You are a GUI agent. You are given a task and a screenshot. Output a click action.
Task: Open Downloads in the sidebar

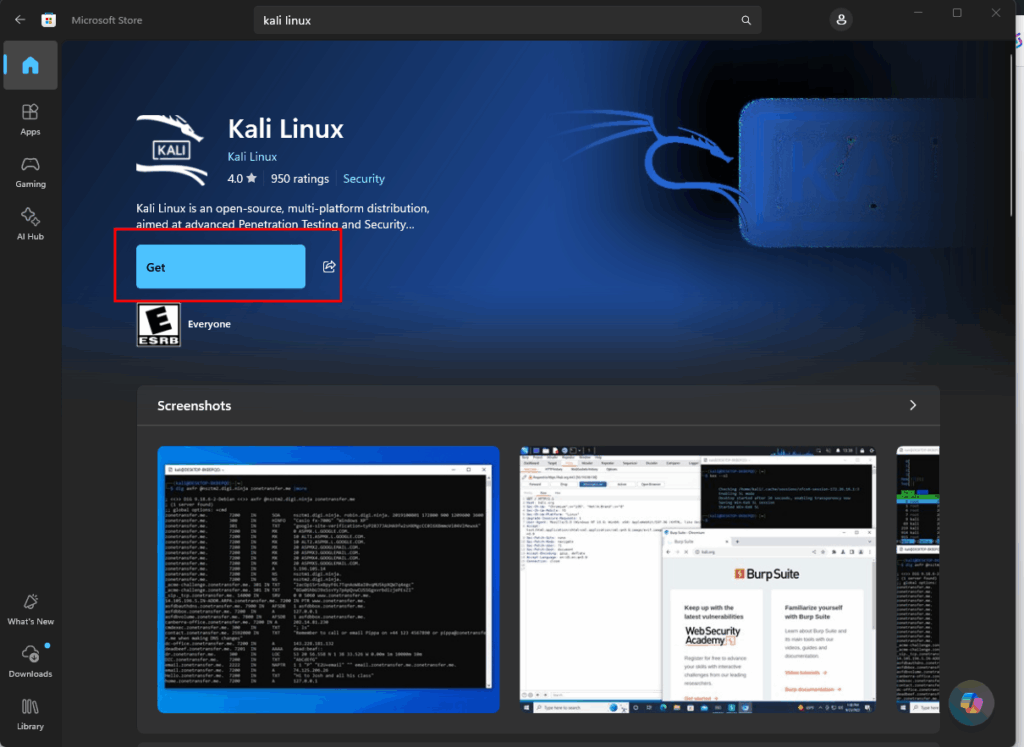coord(31,661)
